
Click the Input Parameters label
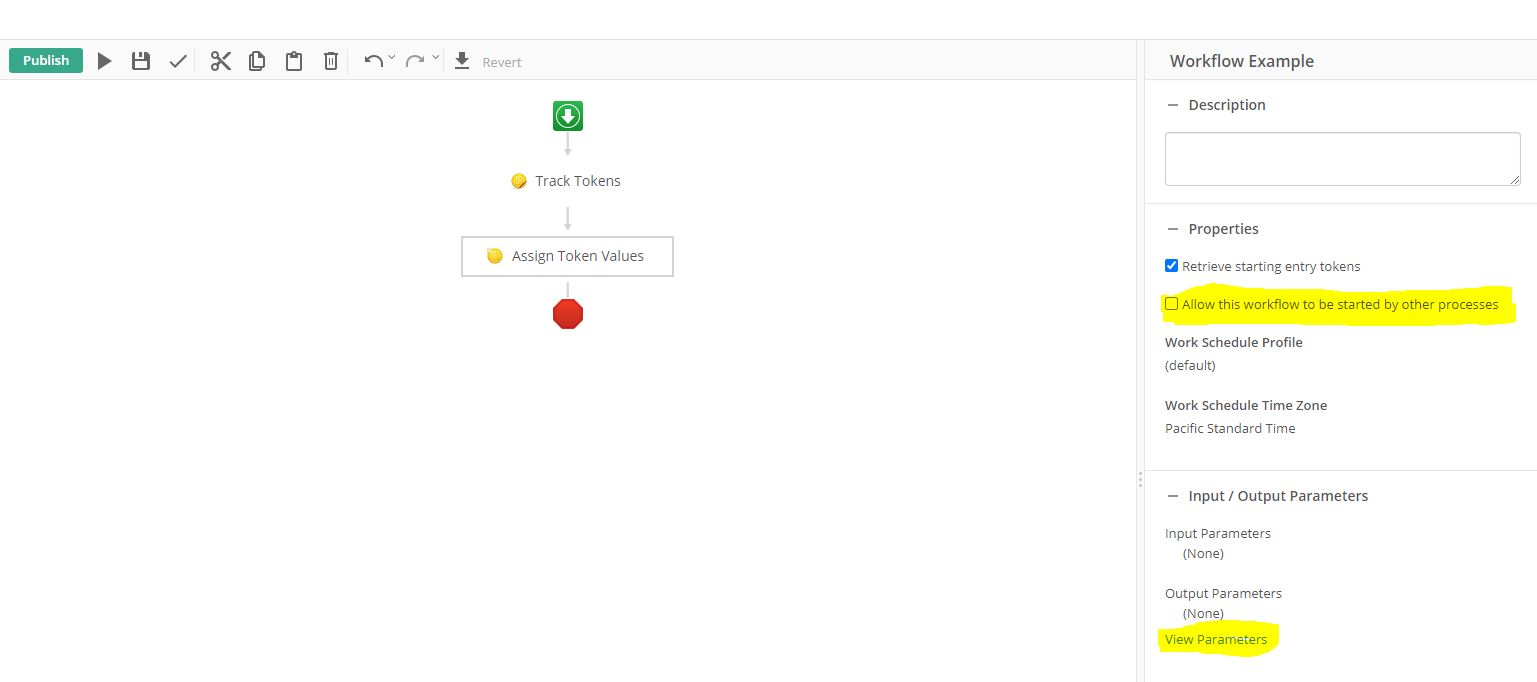(1218, 533)
